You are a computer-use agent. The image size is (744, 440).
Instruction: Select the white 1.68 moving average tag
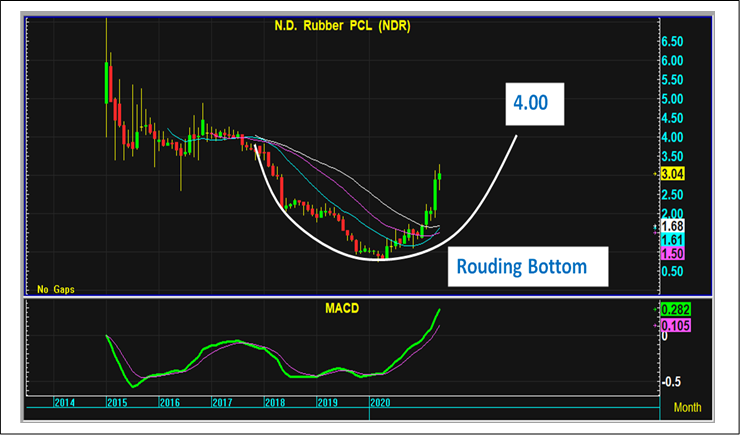click(x=672, y=226)
